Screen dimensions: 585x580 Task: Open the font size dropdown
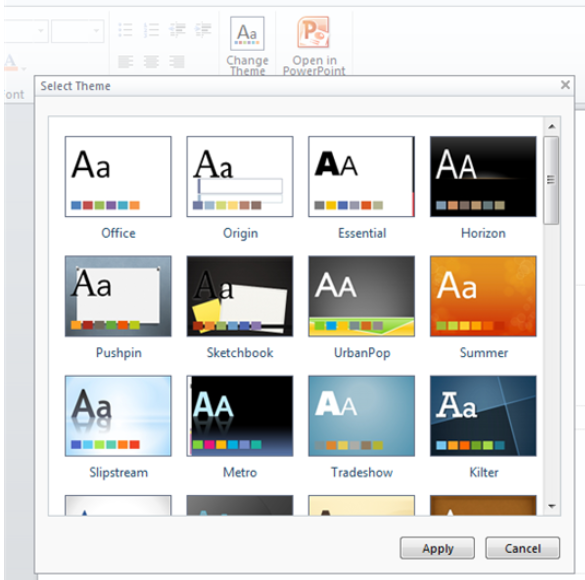point(97,31)
